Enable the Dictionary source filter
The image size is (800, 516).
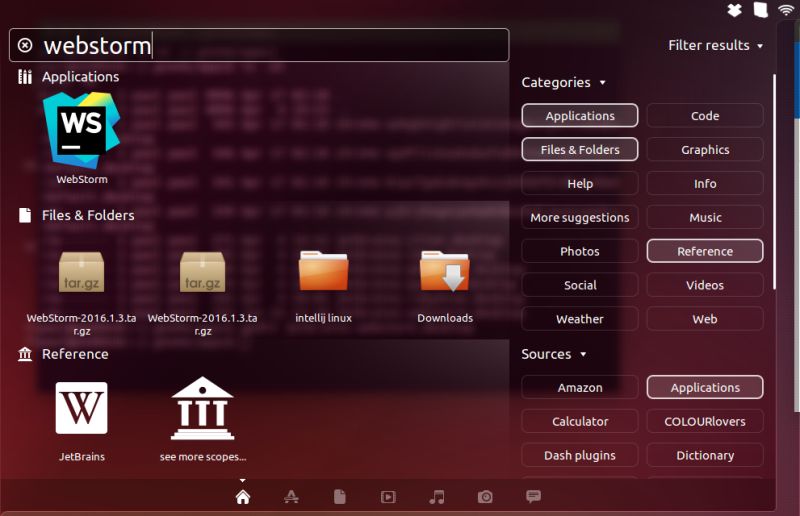[x=705, y=455]
